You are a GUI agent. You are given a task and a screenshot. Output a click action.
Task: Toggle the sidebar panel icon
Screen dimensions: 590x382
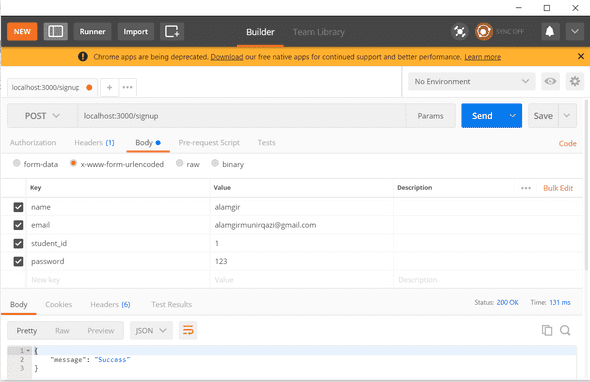(x=56, y=31)
